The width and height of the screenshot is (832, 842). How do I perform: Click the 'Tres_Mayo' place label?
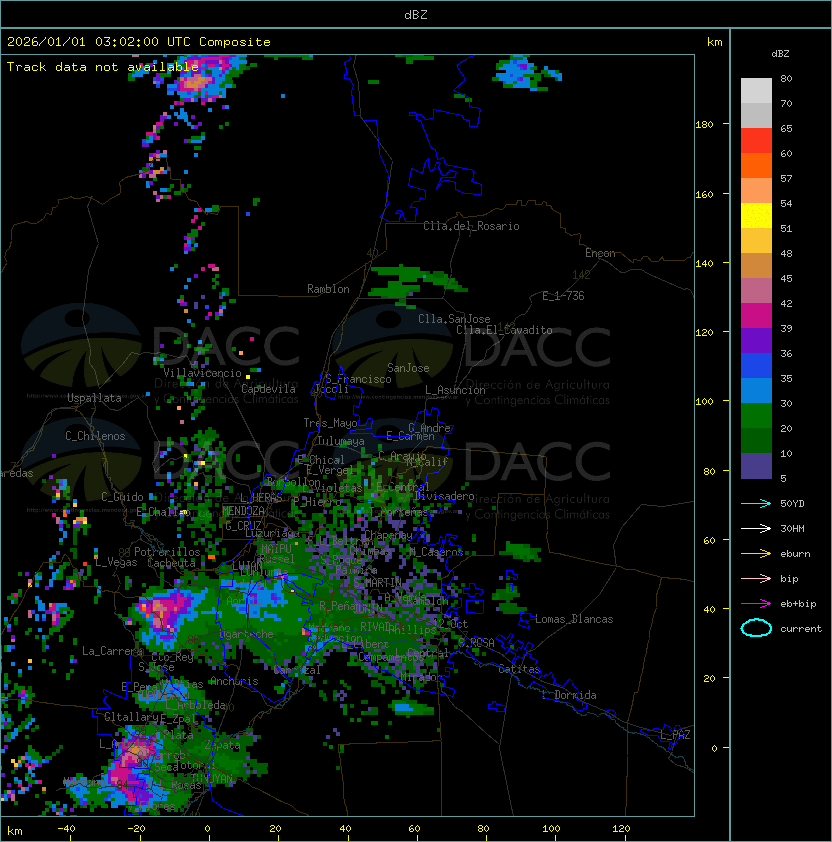pyautogui.click(x=330, y=423)
